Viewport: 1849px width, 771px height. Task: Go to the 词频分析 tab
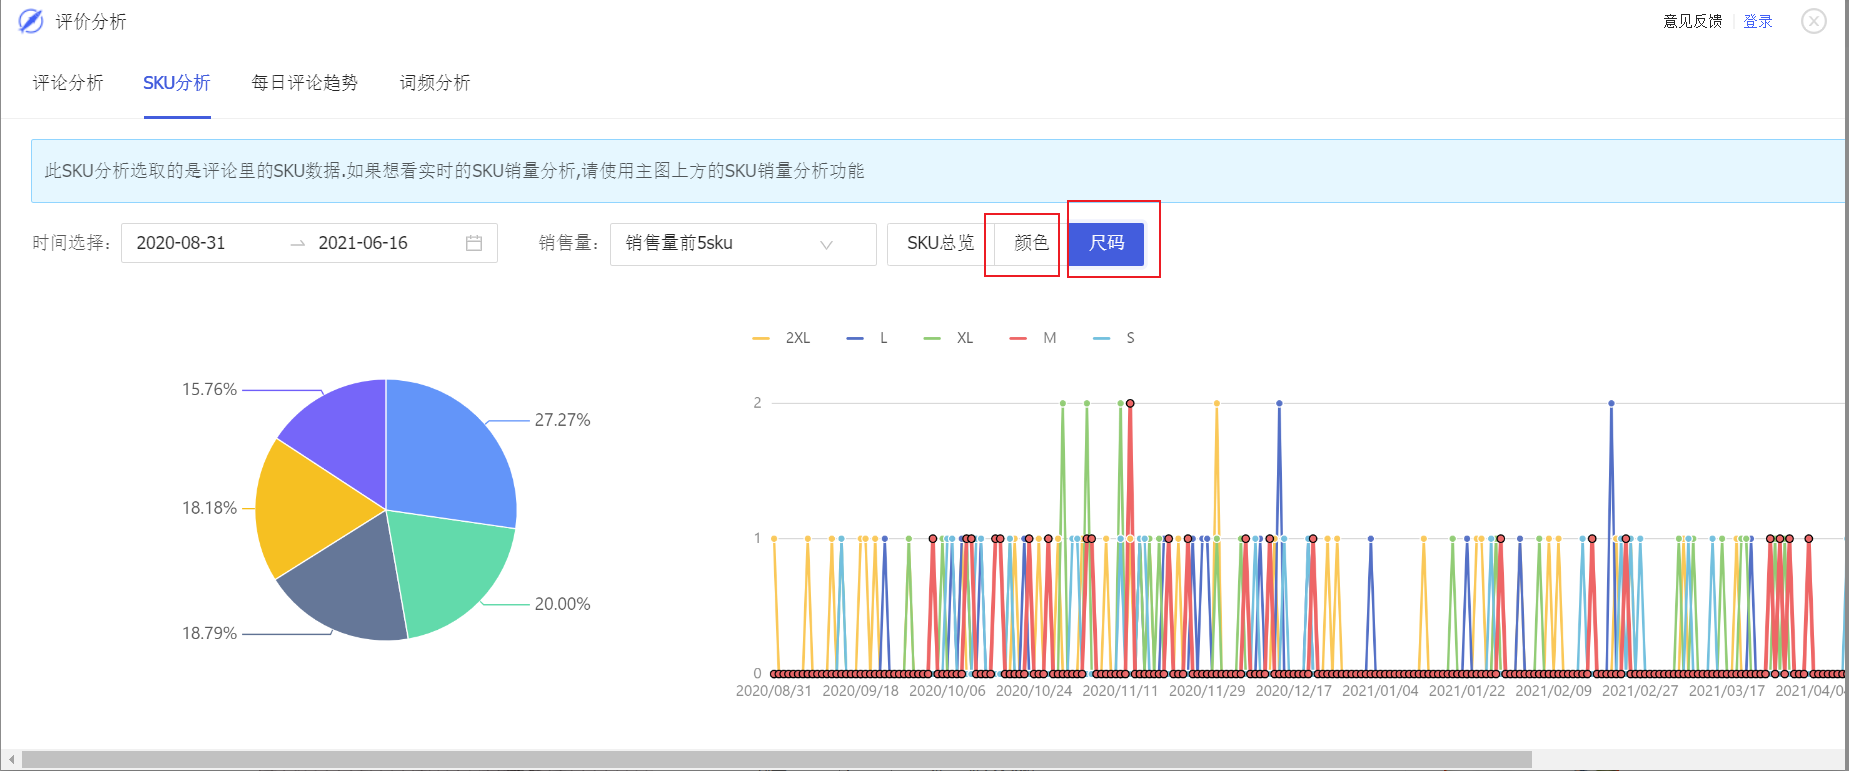coord(435,83)
